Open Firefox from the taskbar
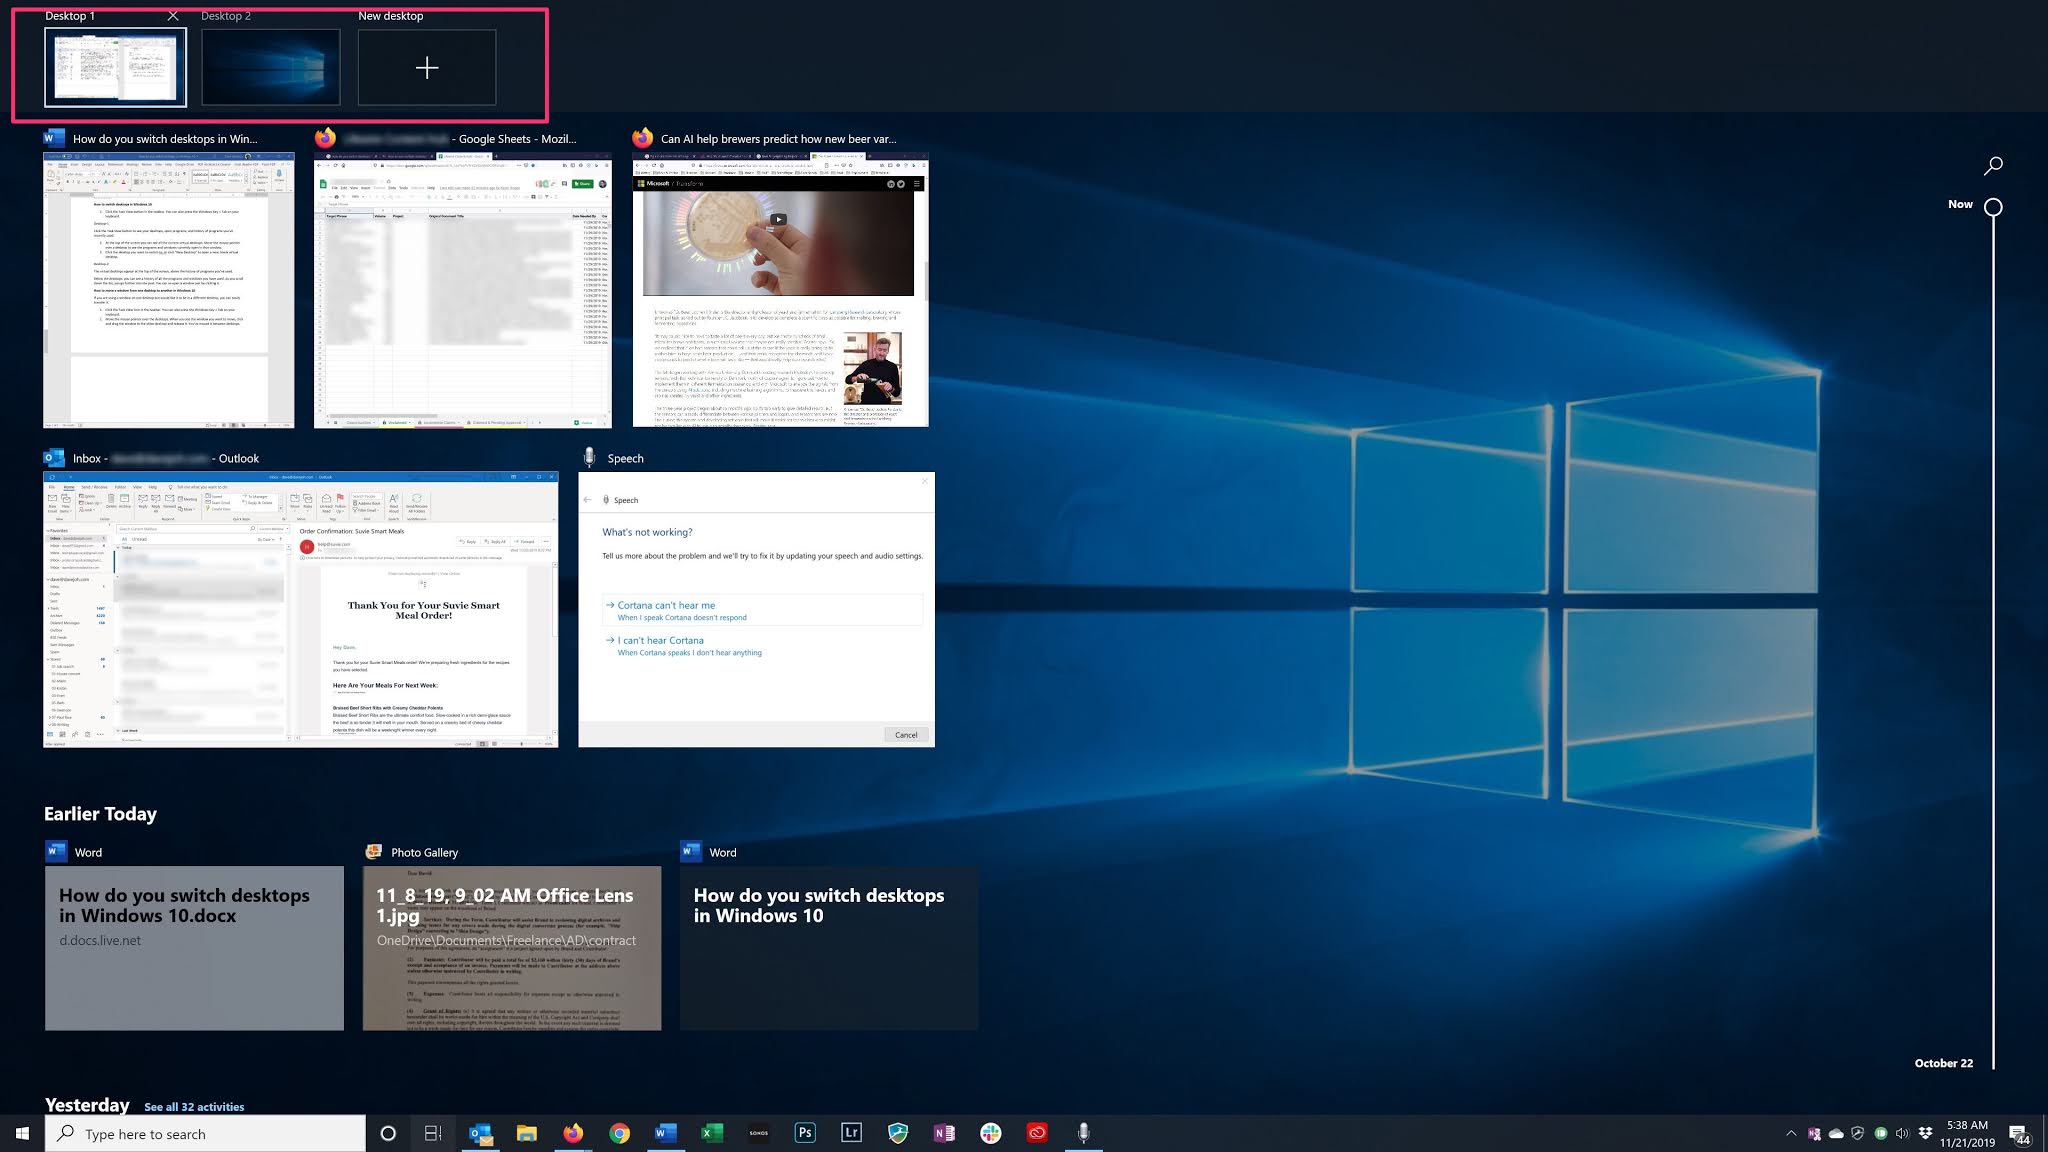 (573, 1133)
